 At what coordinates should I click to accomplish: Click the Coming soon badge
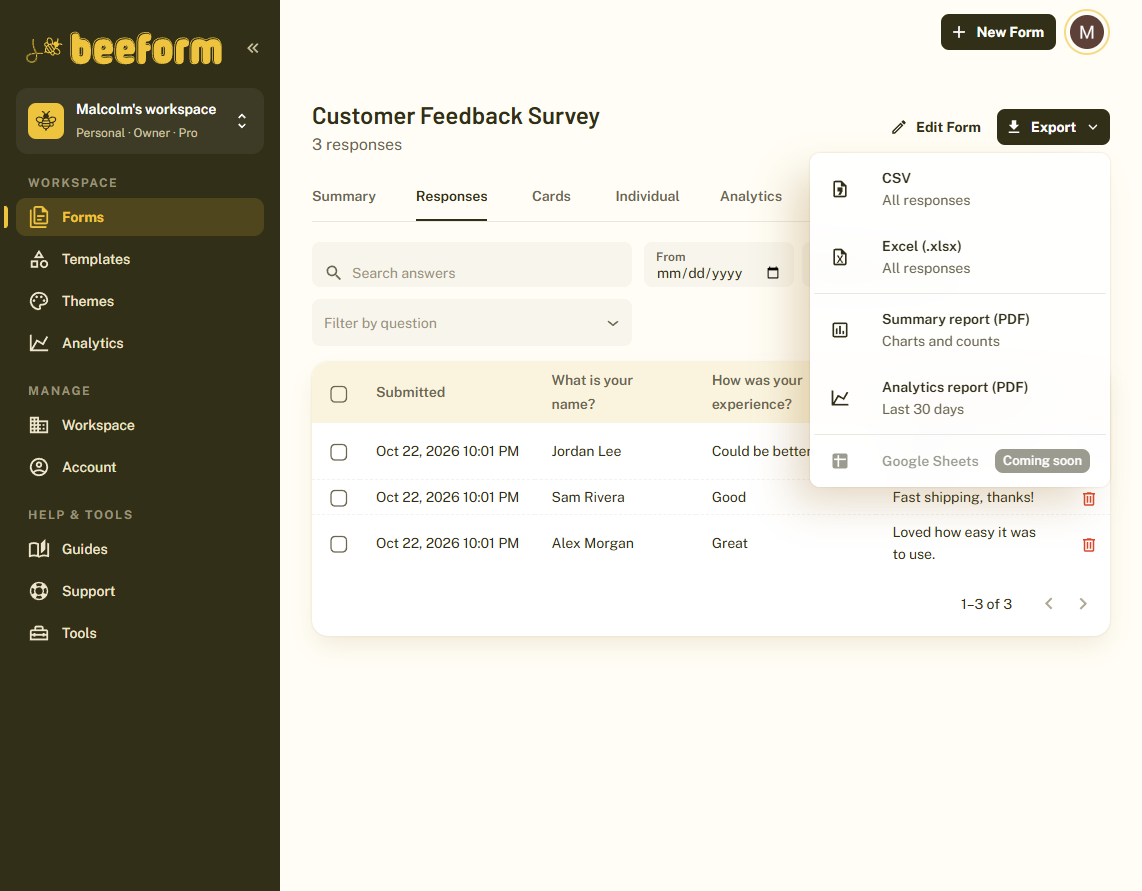[x=1042, y=460]
